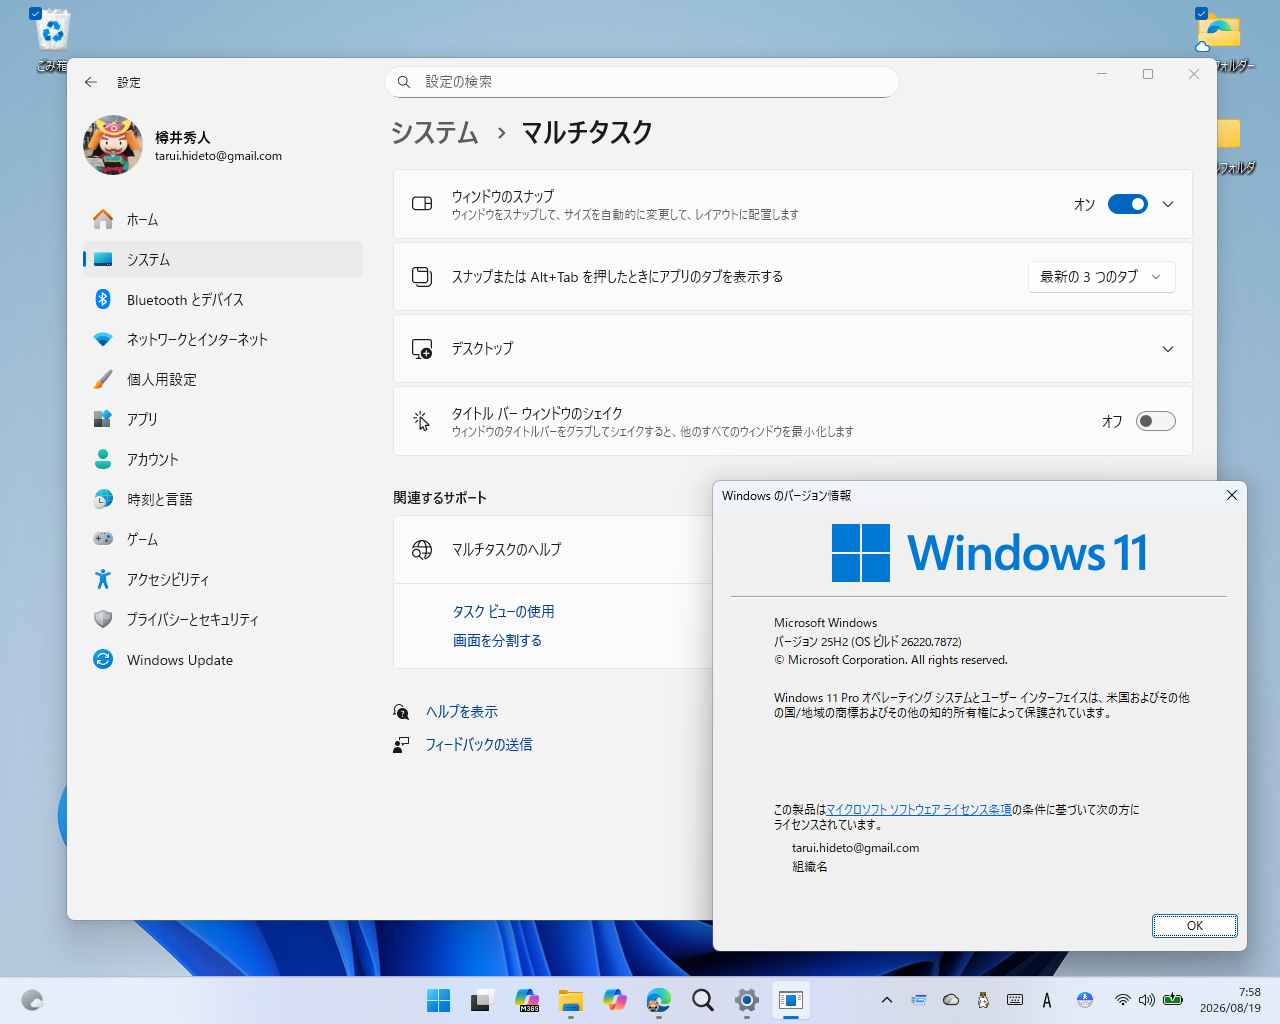Open File Explorer from the taskbar
This screenshot has width=1280, height=1024.
tap(570, 1000)
